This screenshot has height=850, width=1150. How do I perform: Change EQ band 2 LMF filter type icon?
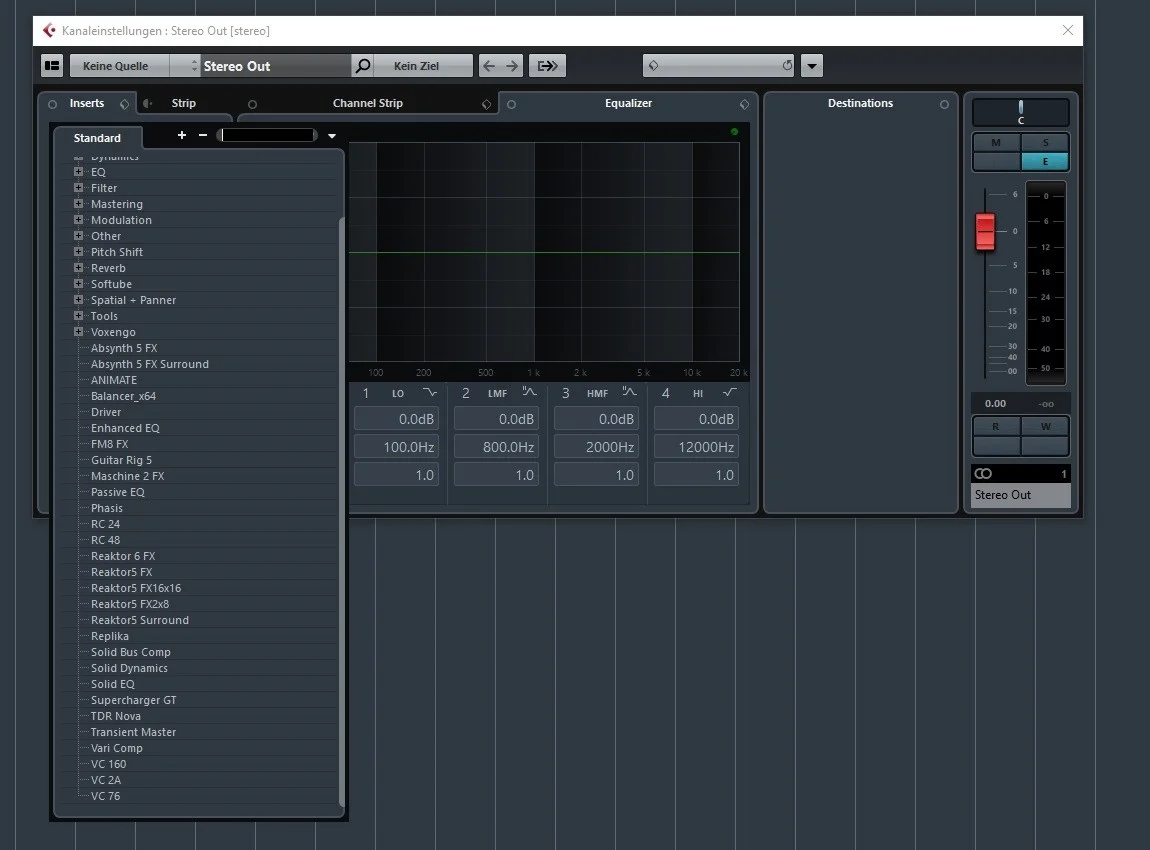pos(530,392)
